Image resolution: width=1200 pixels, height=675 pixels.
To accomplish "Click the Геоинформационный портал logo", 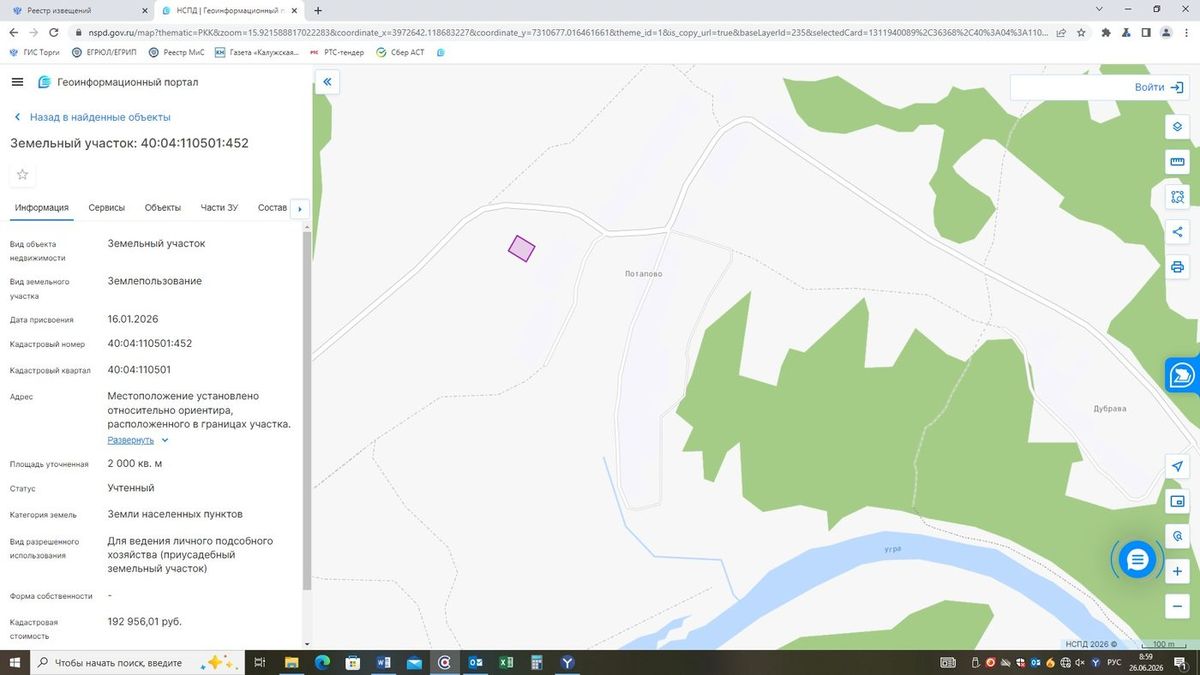I will [x=43, y=82].
